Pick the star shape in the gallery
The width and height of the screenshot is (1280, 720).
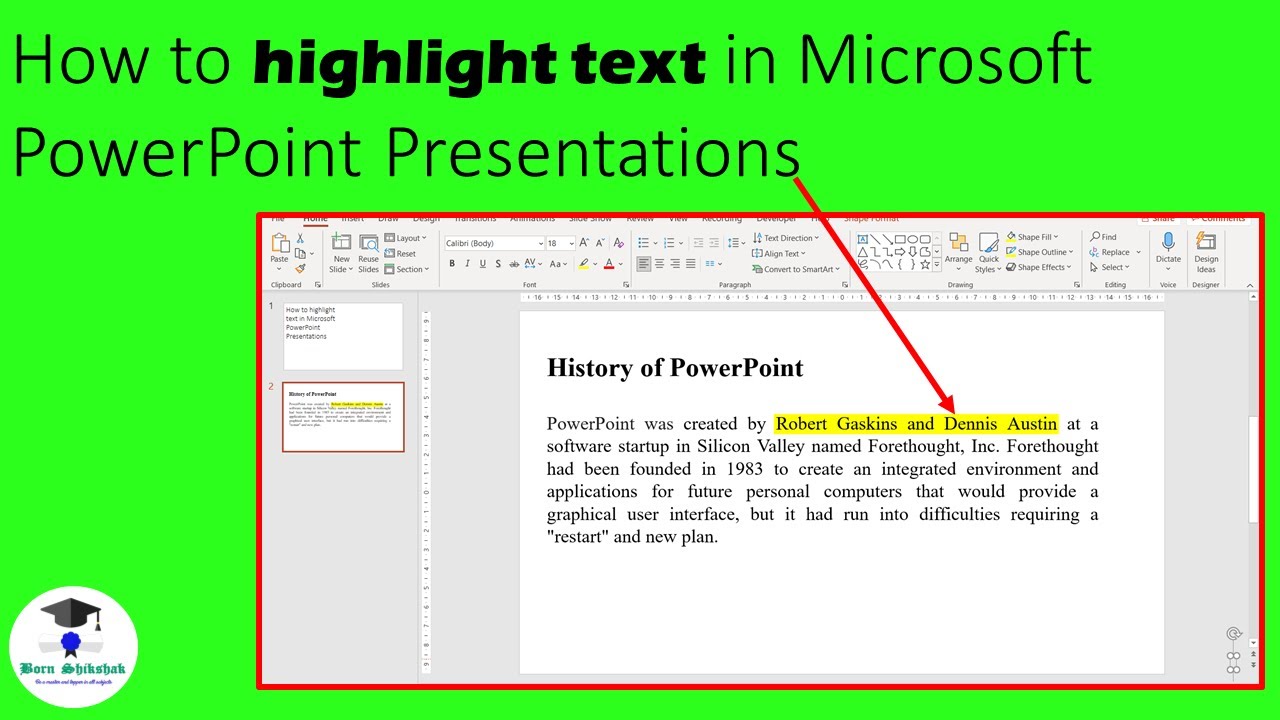tap(926, 265)
